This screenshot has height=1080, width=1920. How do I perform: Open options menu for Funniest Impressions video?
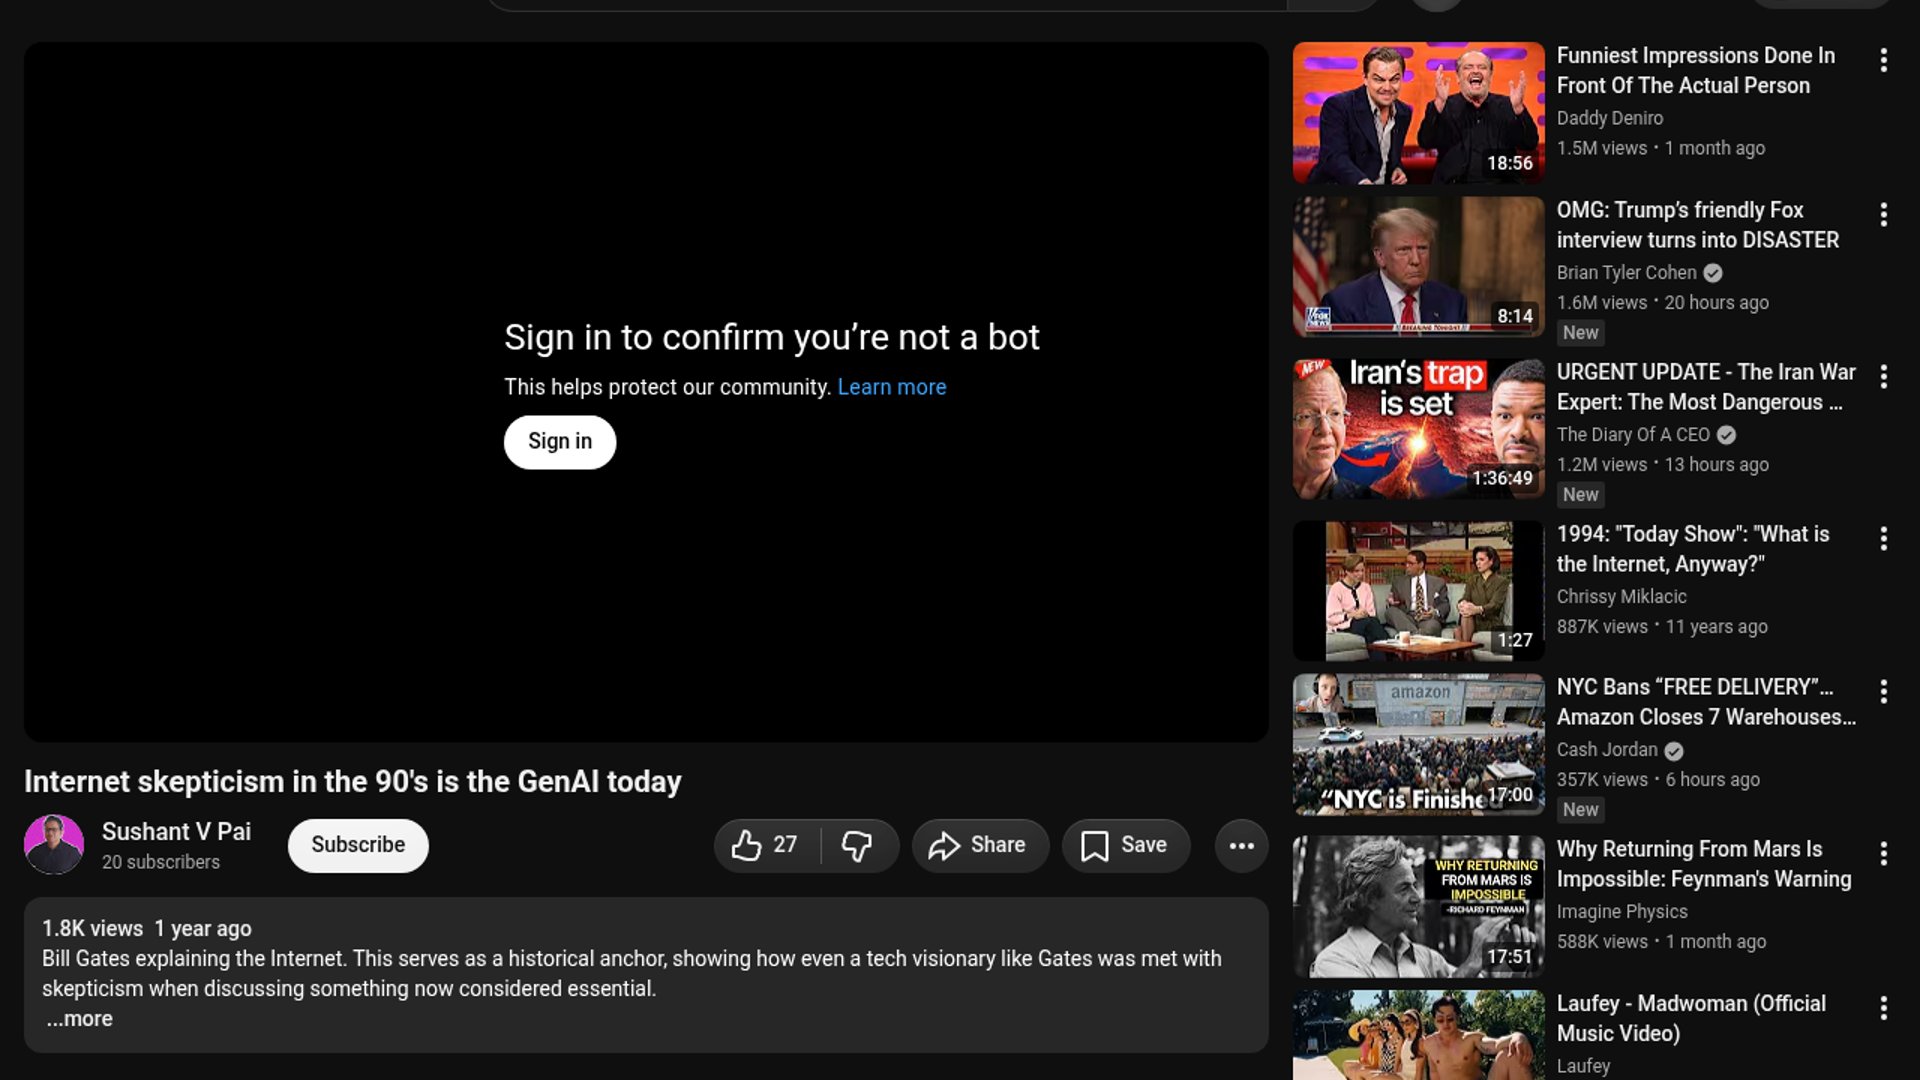[x=1883, y=60]
